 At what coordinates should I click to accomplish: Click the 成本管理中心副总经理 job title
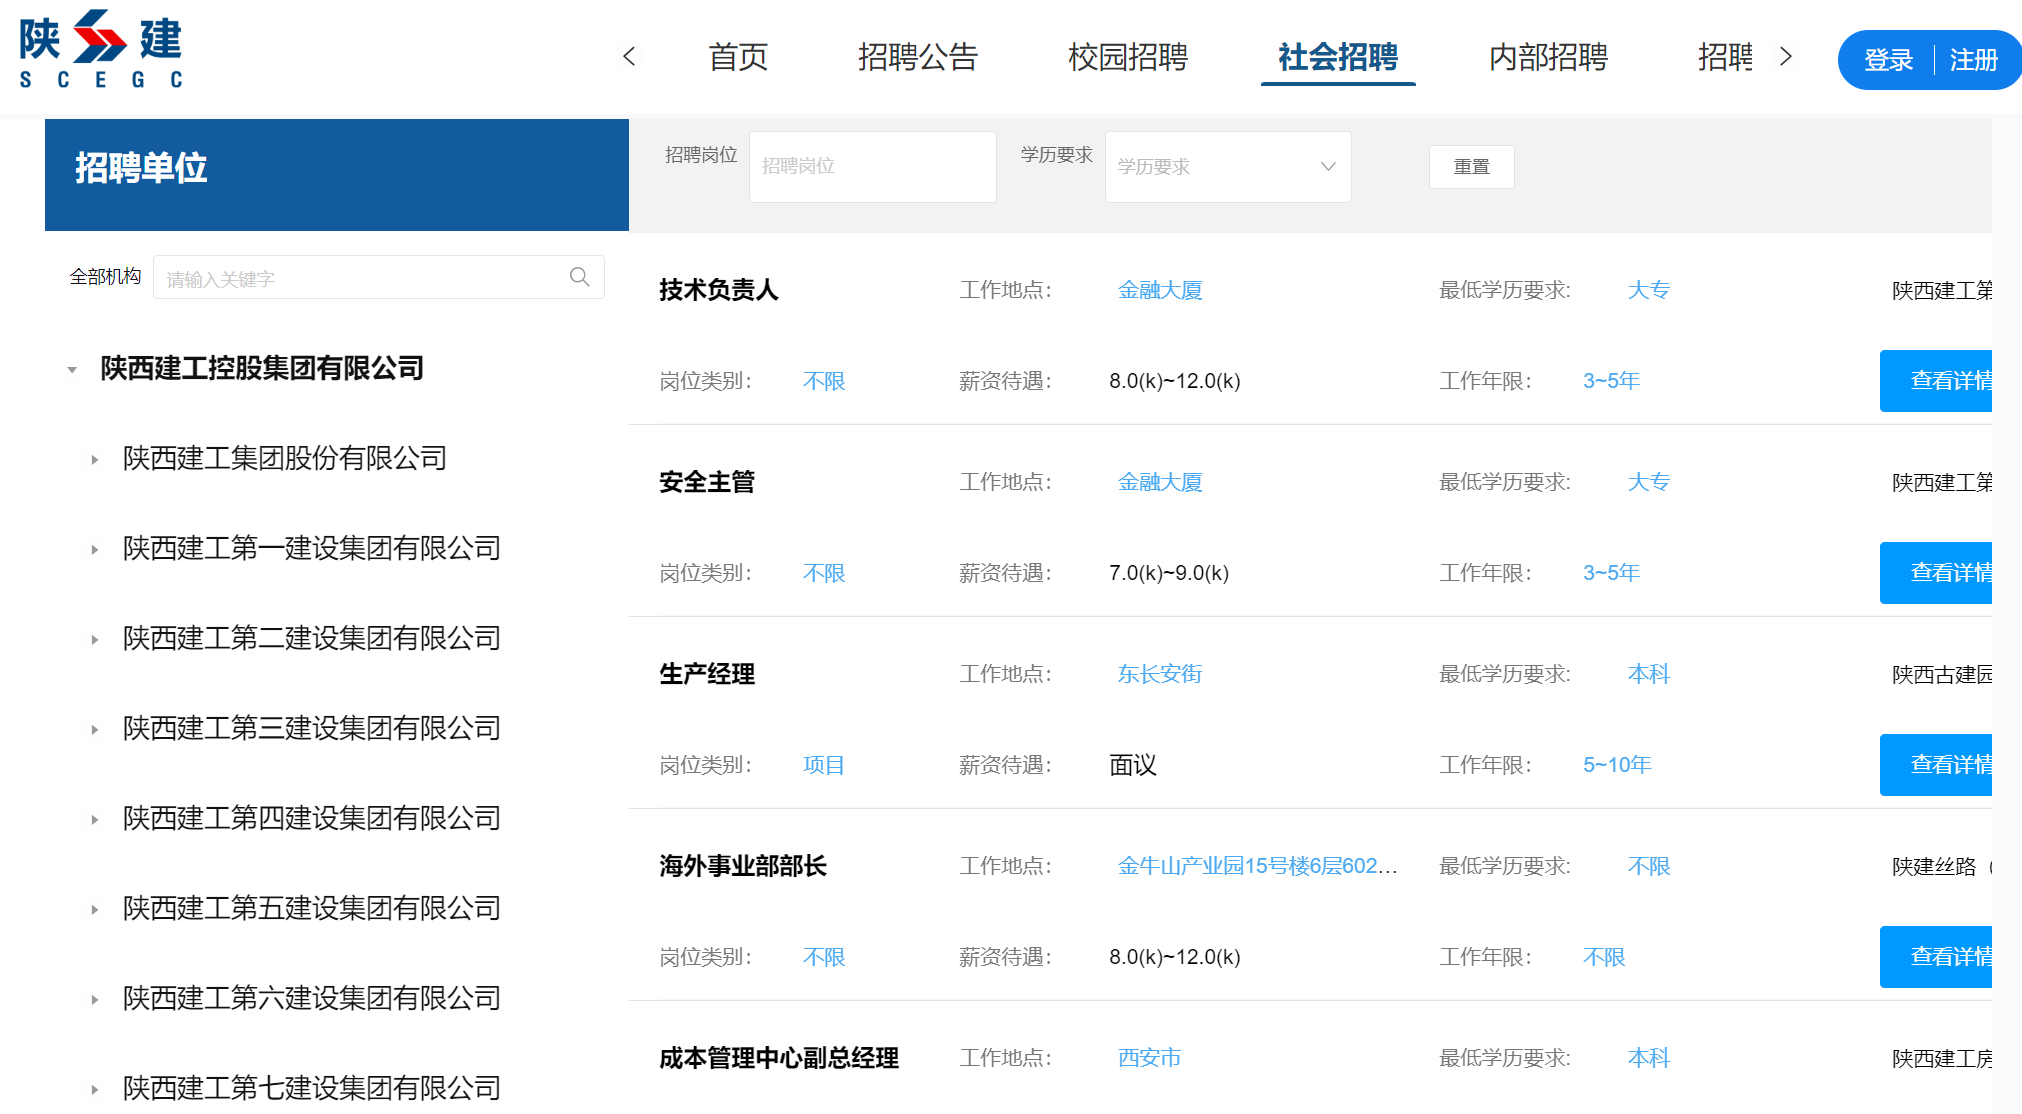click(779, 1058)
